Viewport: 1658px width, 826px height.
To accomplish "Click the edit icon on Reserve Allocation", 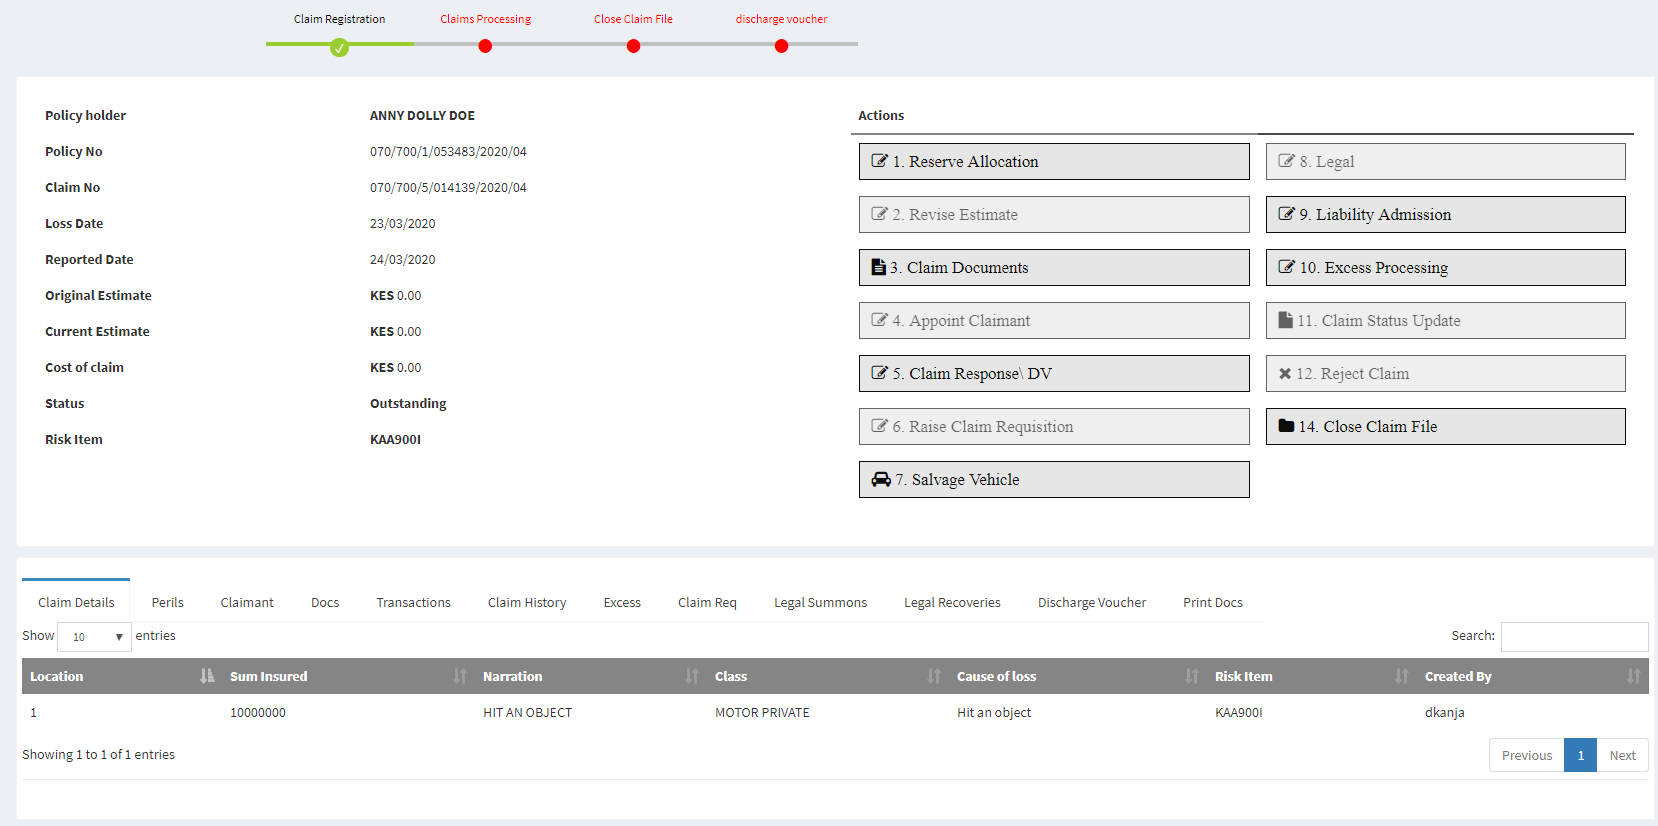I will (879, 161).
